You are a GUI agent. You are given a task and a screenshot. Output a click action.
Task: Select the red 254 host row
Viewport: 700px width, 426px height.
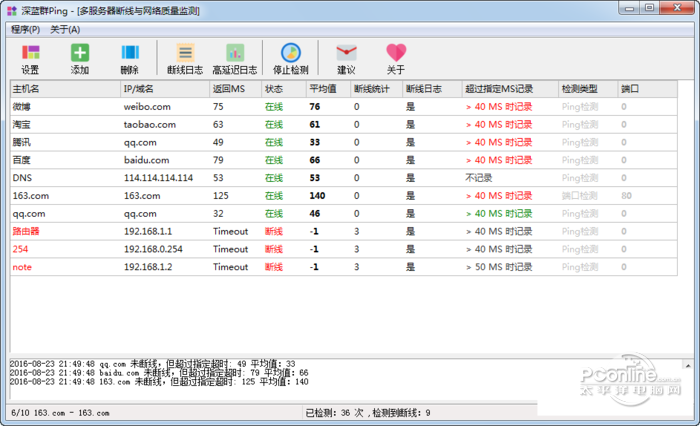(x=344, y=249)
